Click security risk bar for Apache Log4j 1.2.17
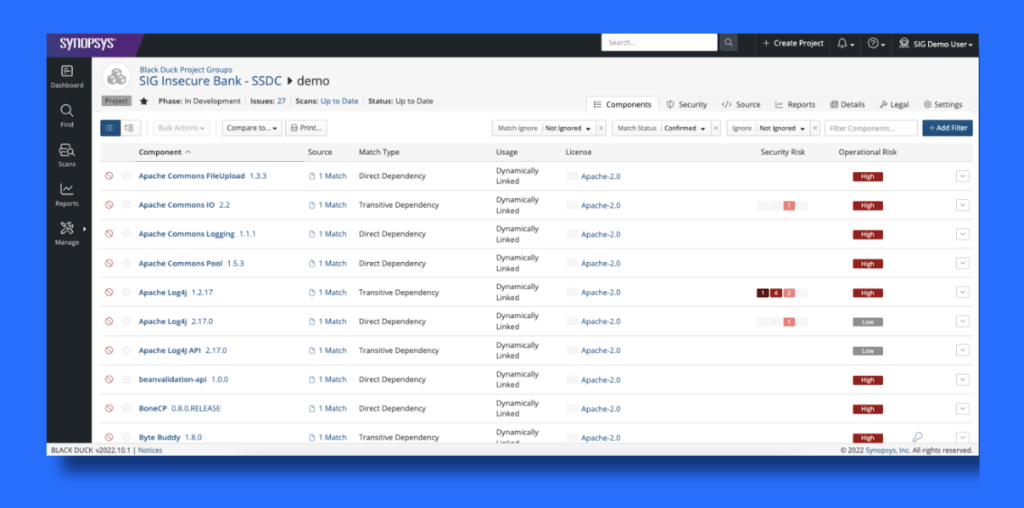1024x508 pixels. tap(782, 293)
